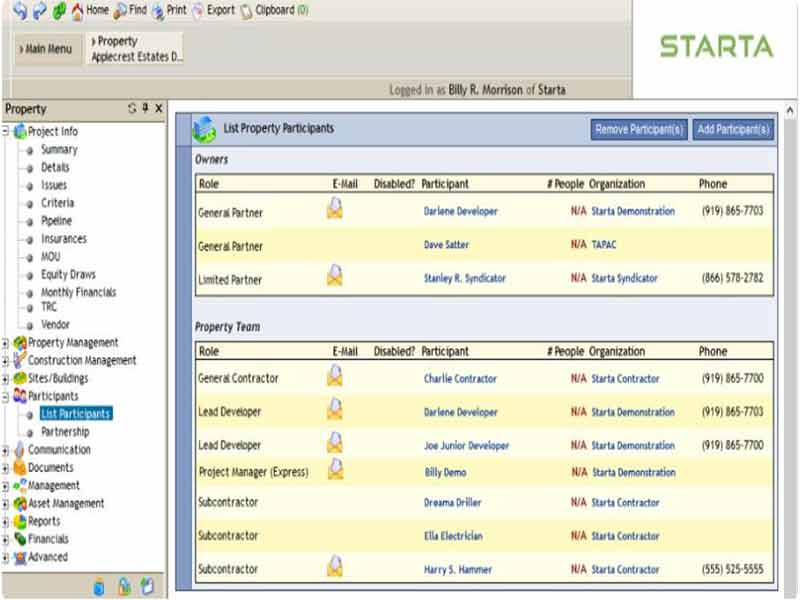Open participant Stanley R. Syndicator
800x600 pixels.
click(465, 279)
